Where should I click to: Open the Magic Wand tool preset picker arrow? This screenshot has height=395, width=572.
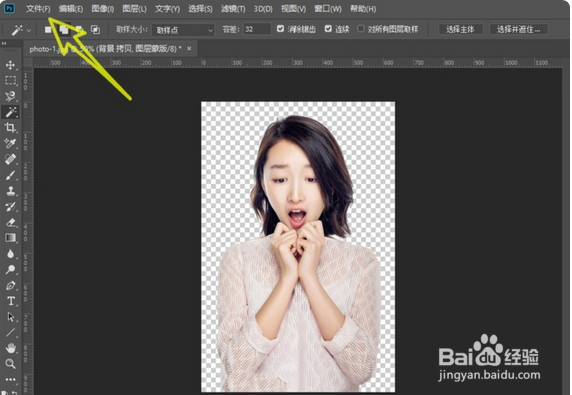29,30
